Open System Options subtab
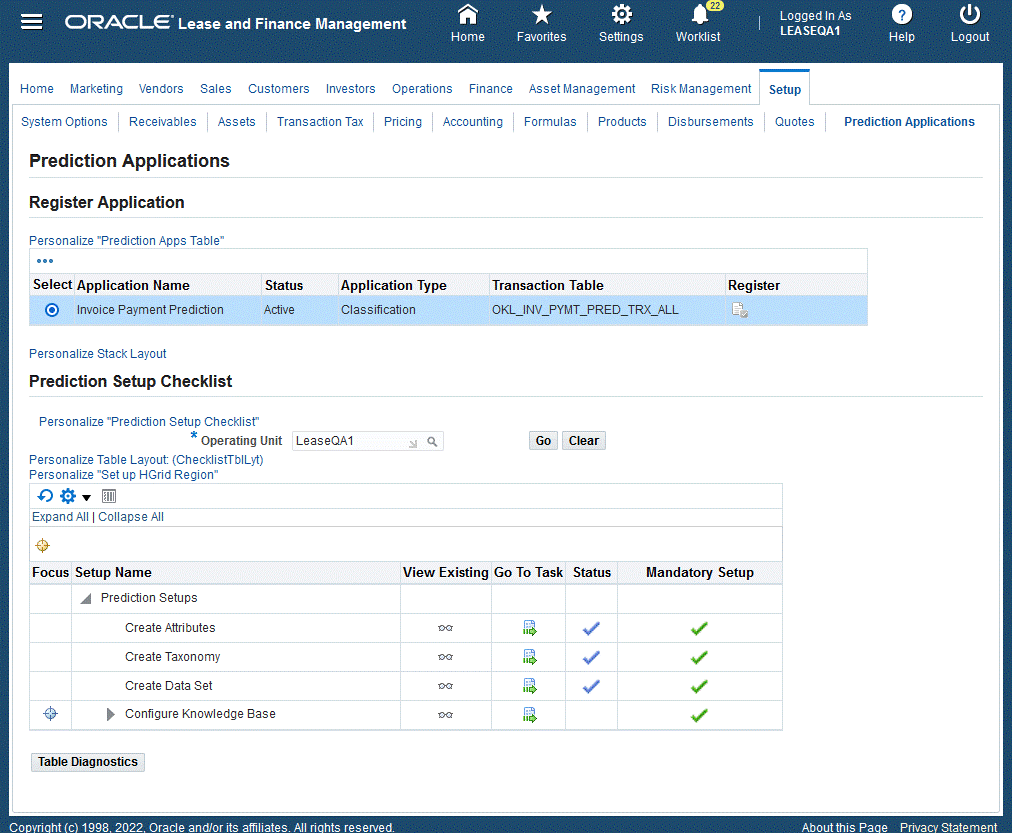 (64, 121)
